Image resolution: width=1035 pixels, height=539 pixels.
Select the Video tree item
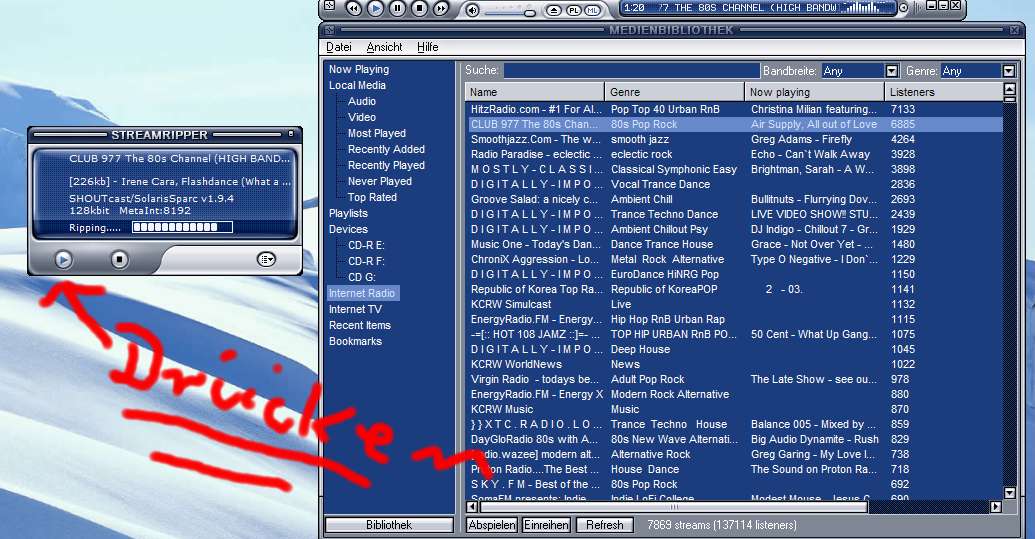coord(362,117)
